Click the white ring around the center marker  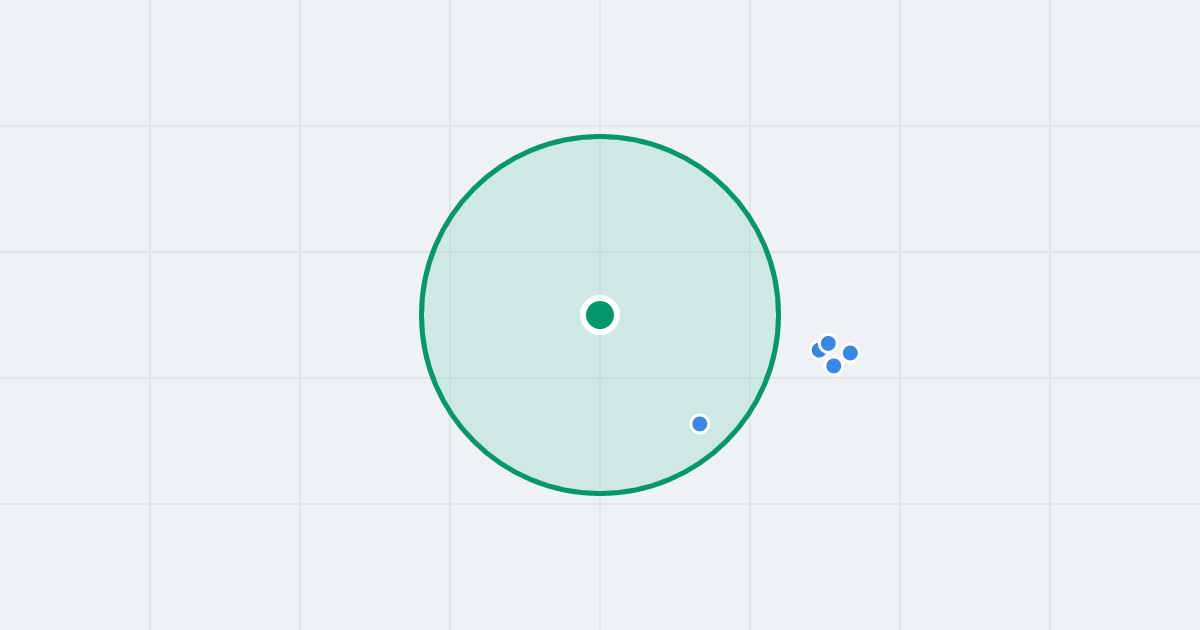(600, 298)
